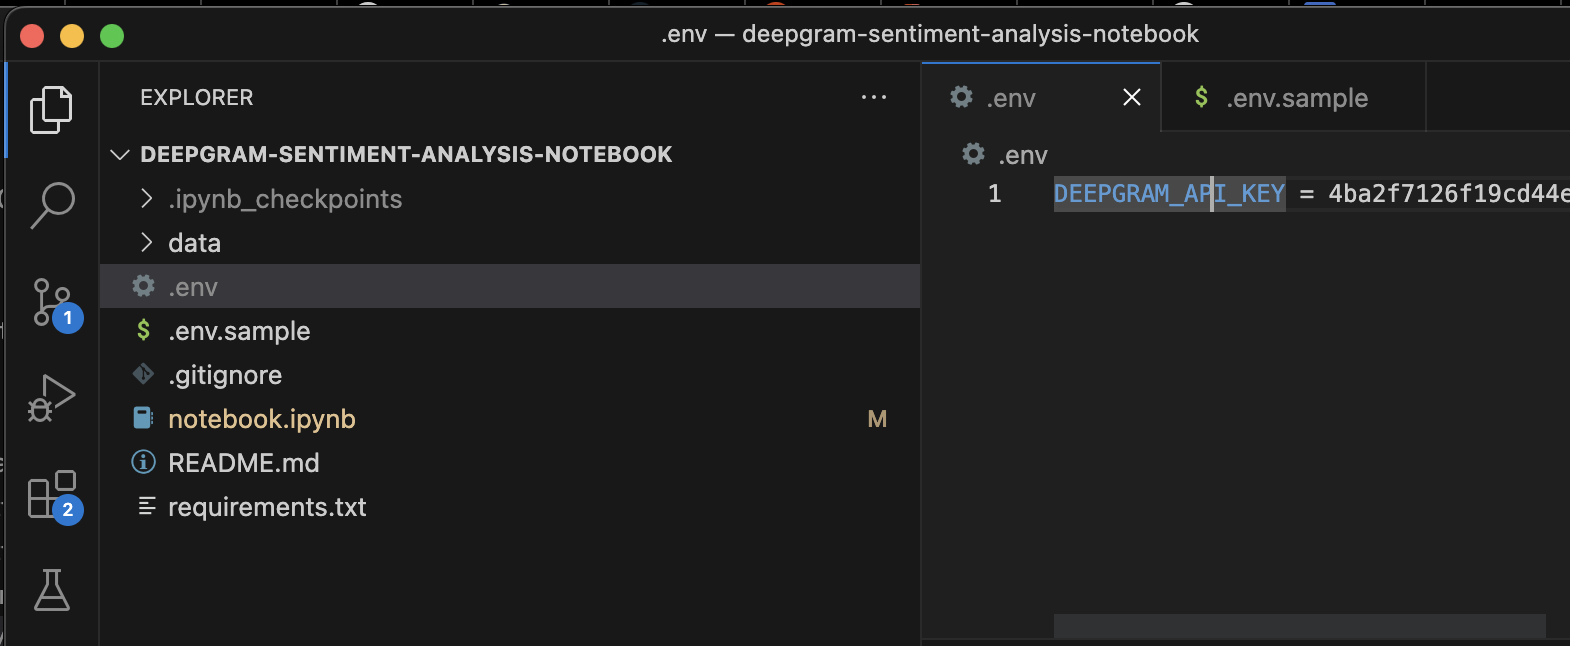The height and width of the screenshot is (646, 1570).
Task: Click the API key value in line 1
Action: tap(1449, 193)
